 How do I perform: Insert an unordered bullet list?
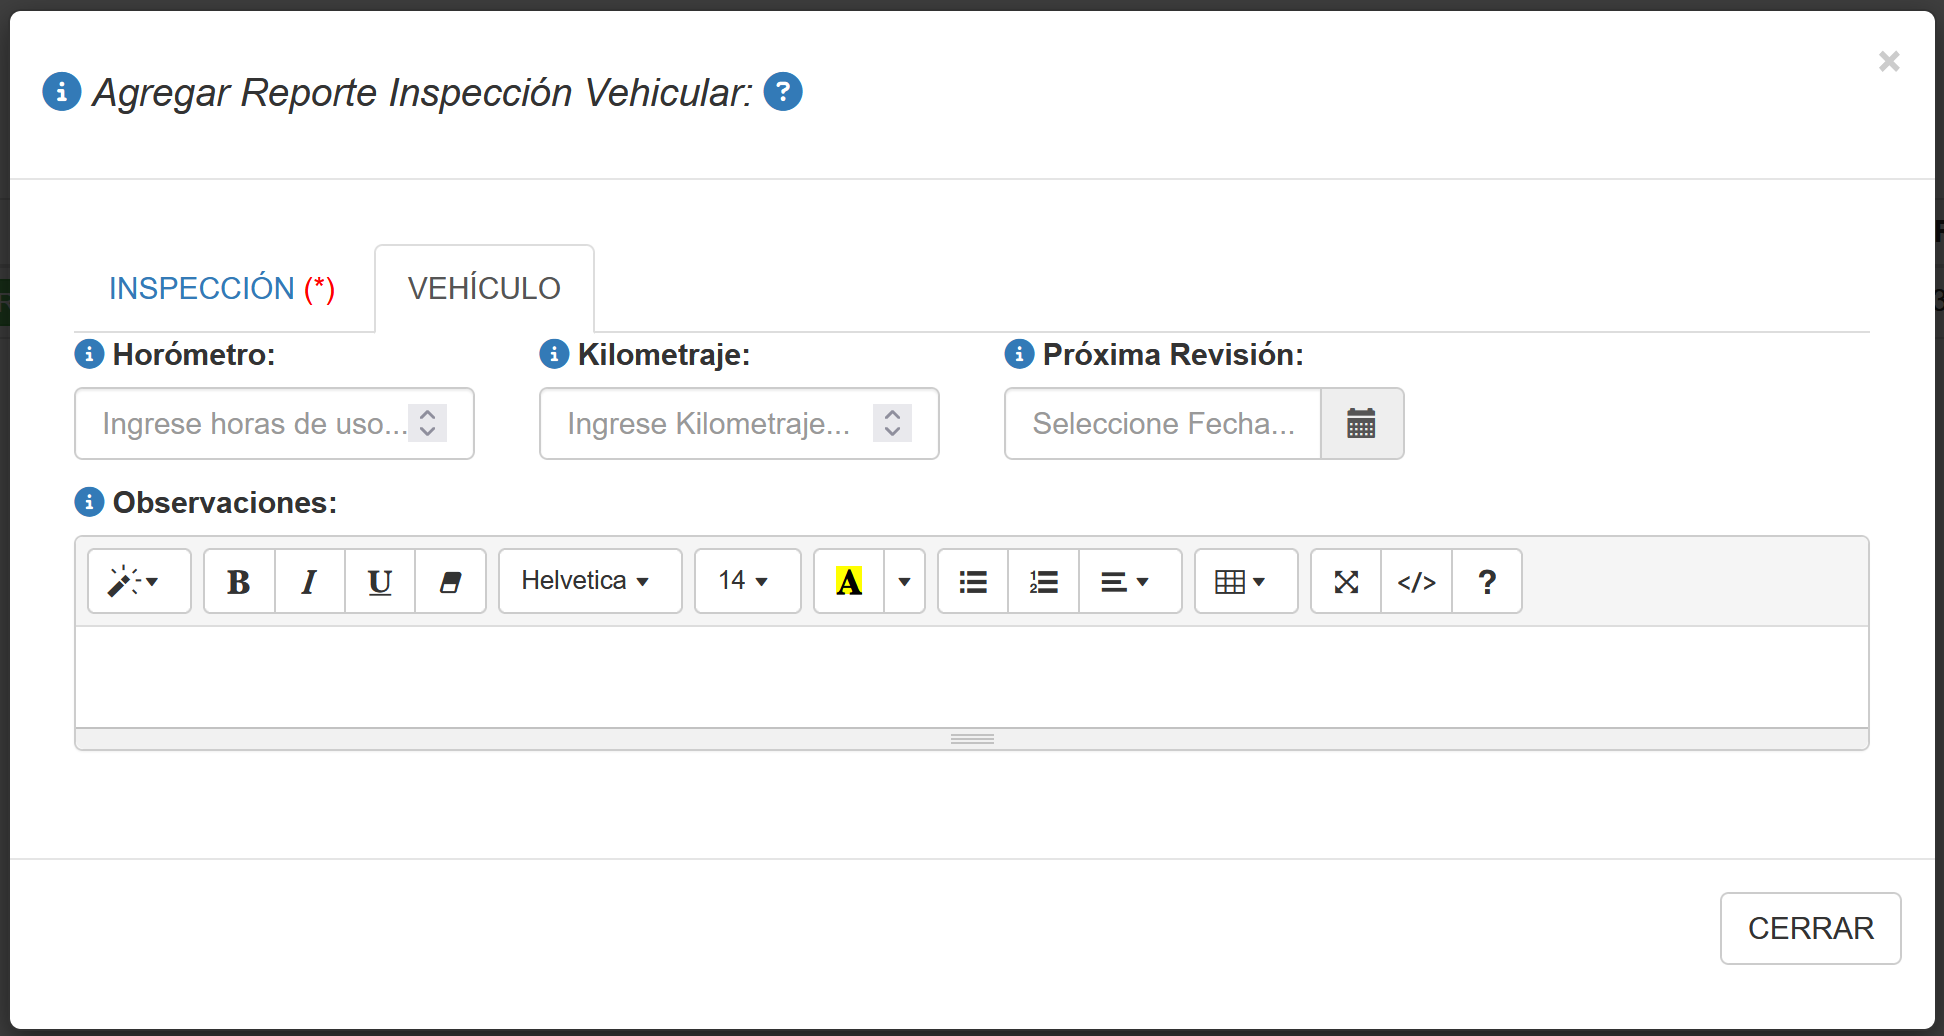[x=973, y=581]
